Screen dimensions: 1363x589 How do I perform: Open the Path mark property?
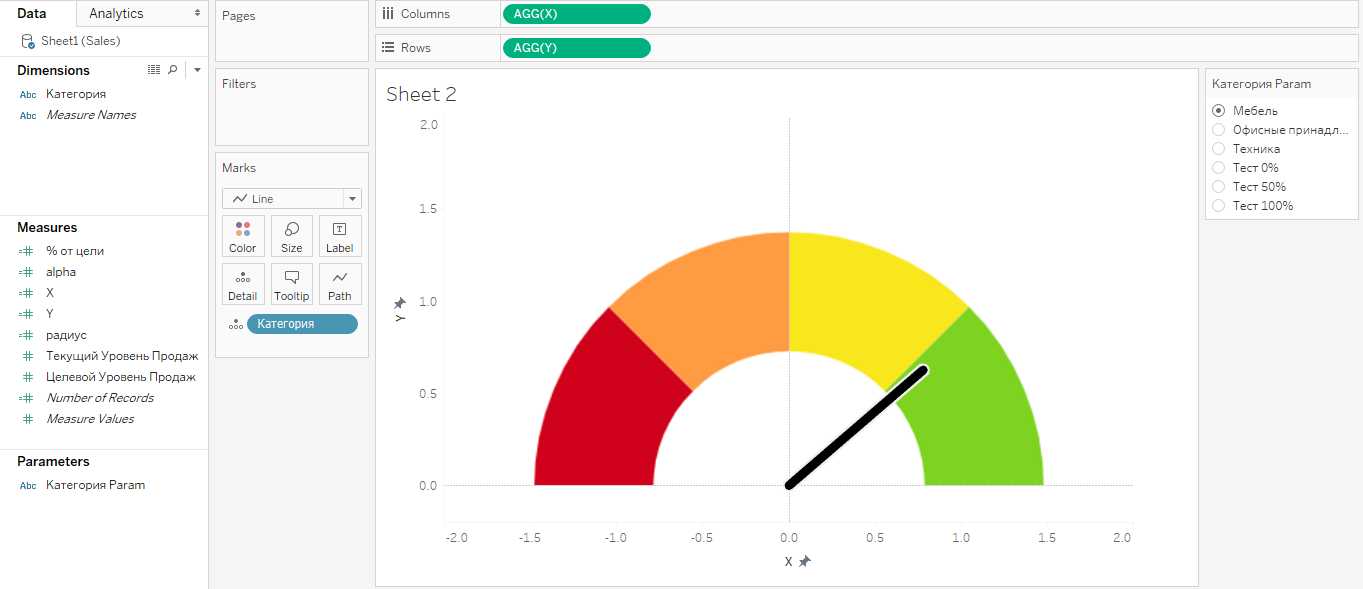[339, 284]
